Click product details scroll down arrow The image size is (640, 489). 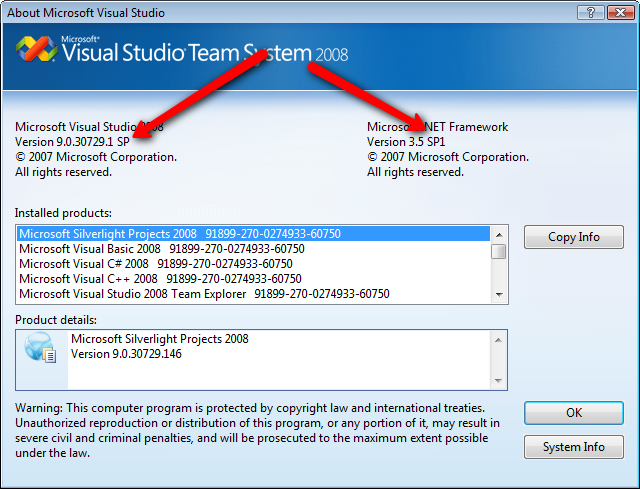[498, 380]
